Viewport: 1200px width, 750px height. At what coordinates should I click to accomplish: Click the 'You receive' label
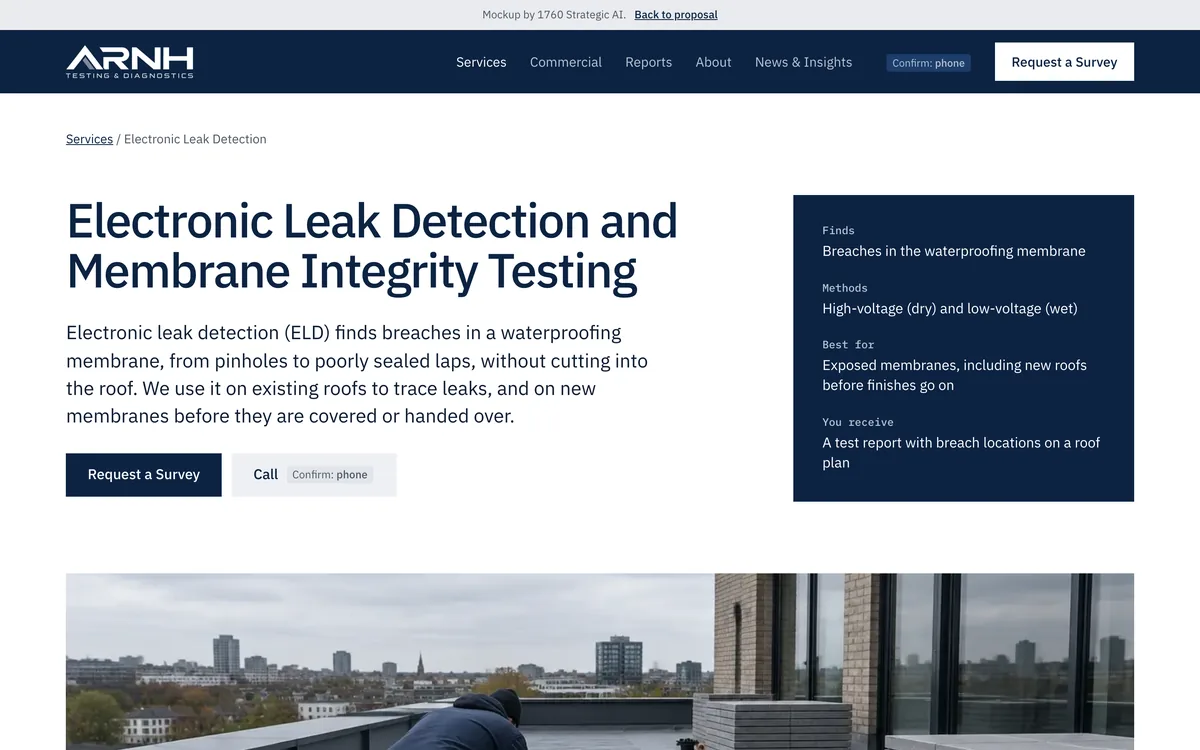pos(858,422)
